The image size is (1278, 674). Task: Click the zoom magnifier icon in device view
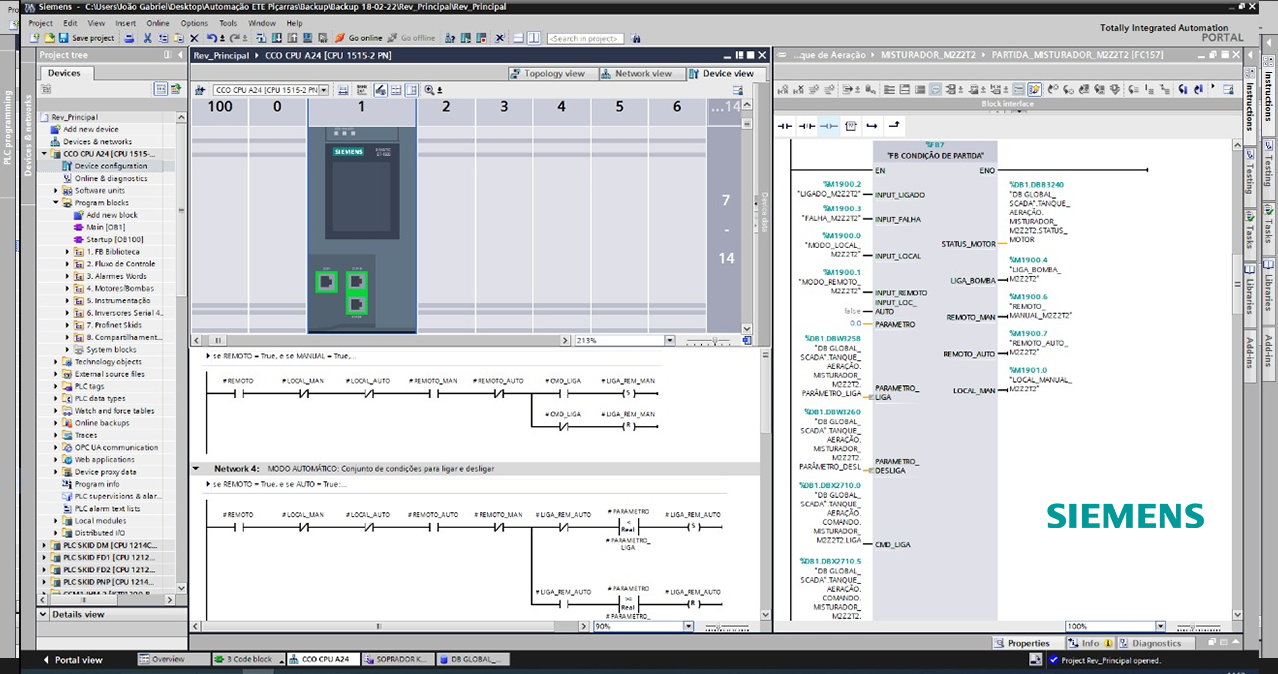pos(429,90)
